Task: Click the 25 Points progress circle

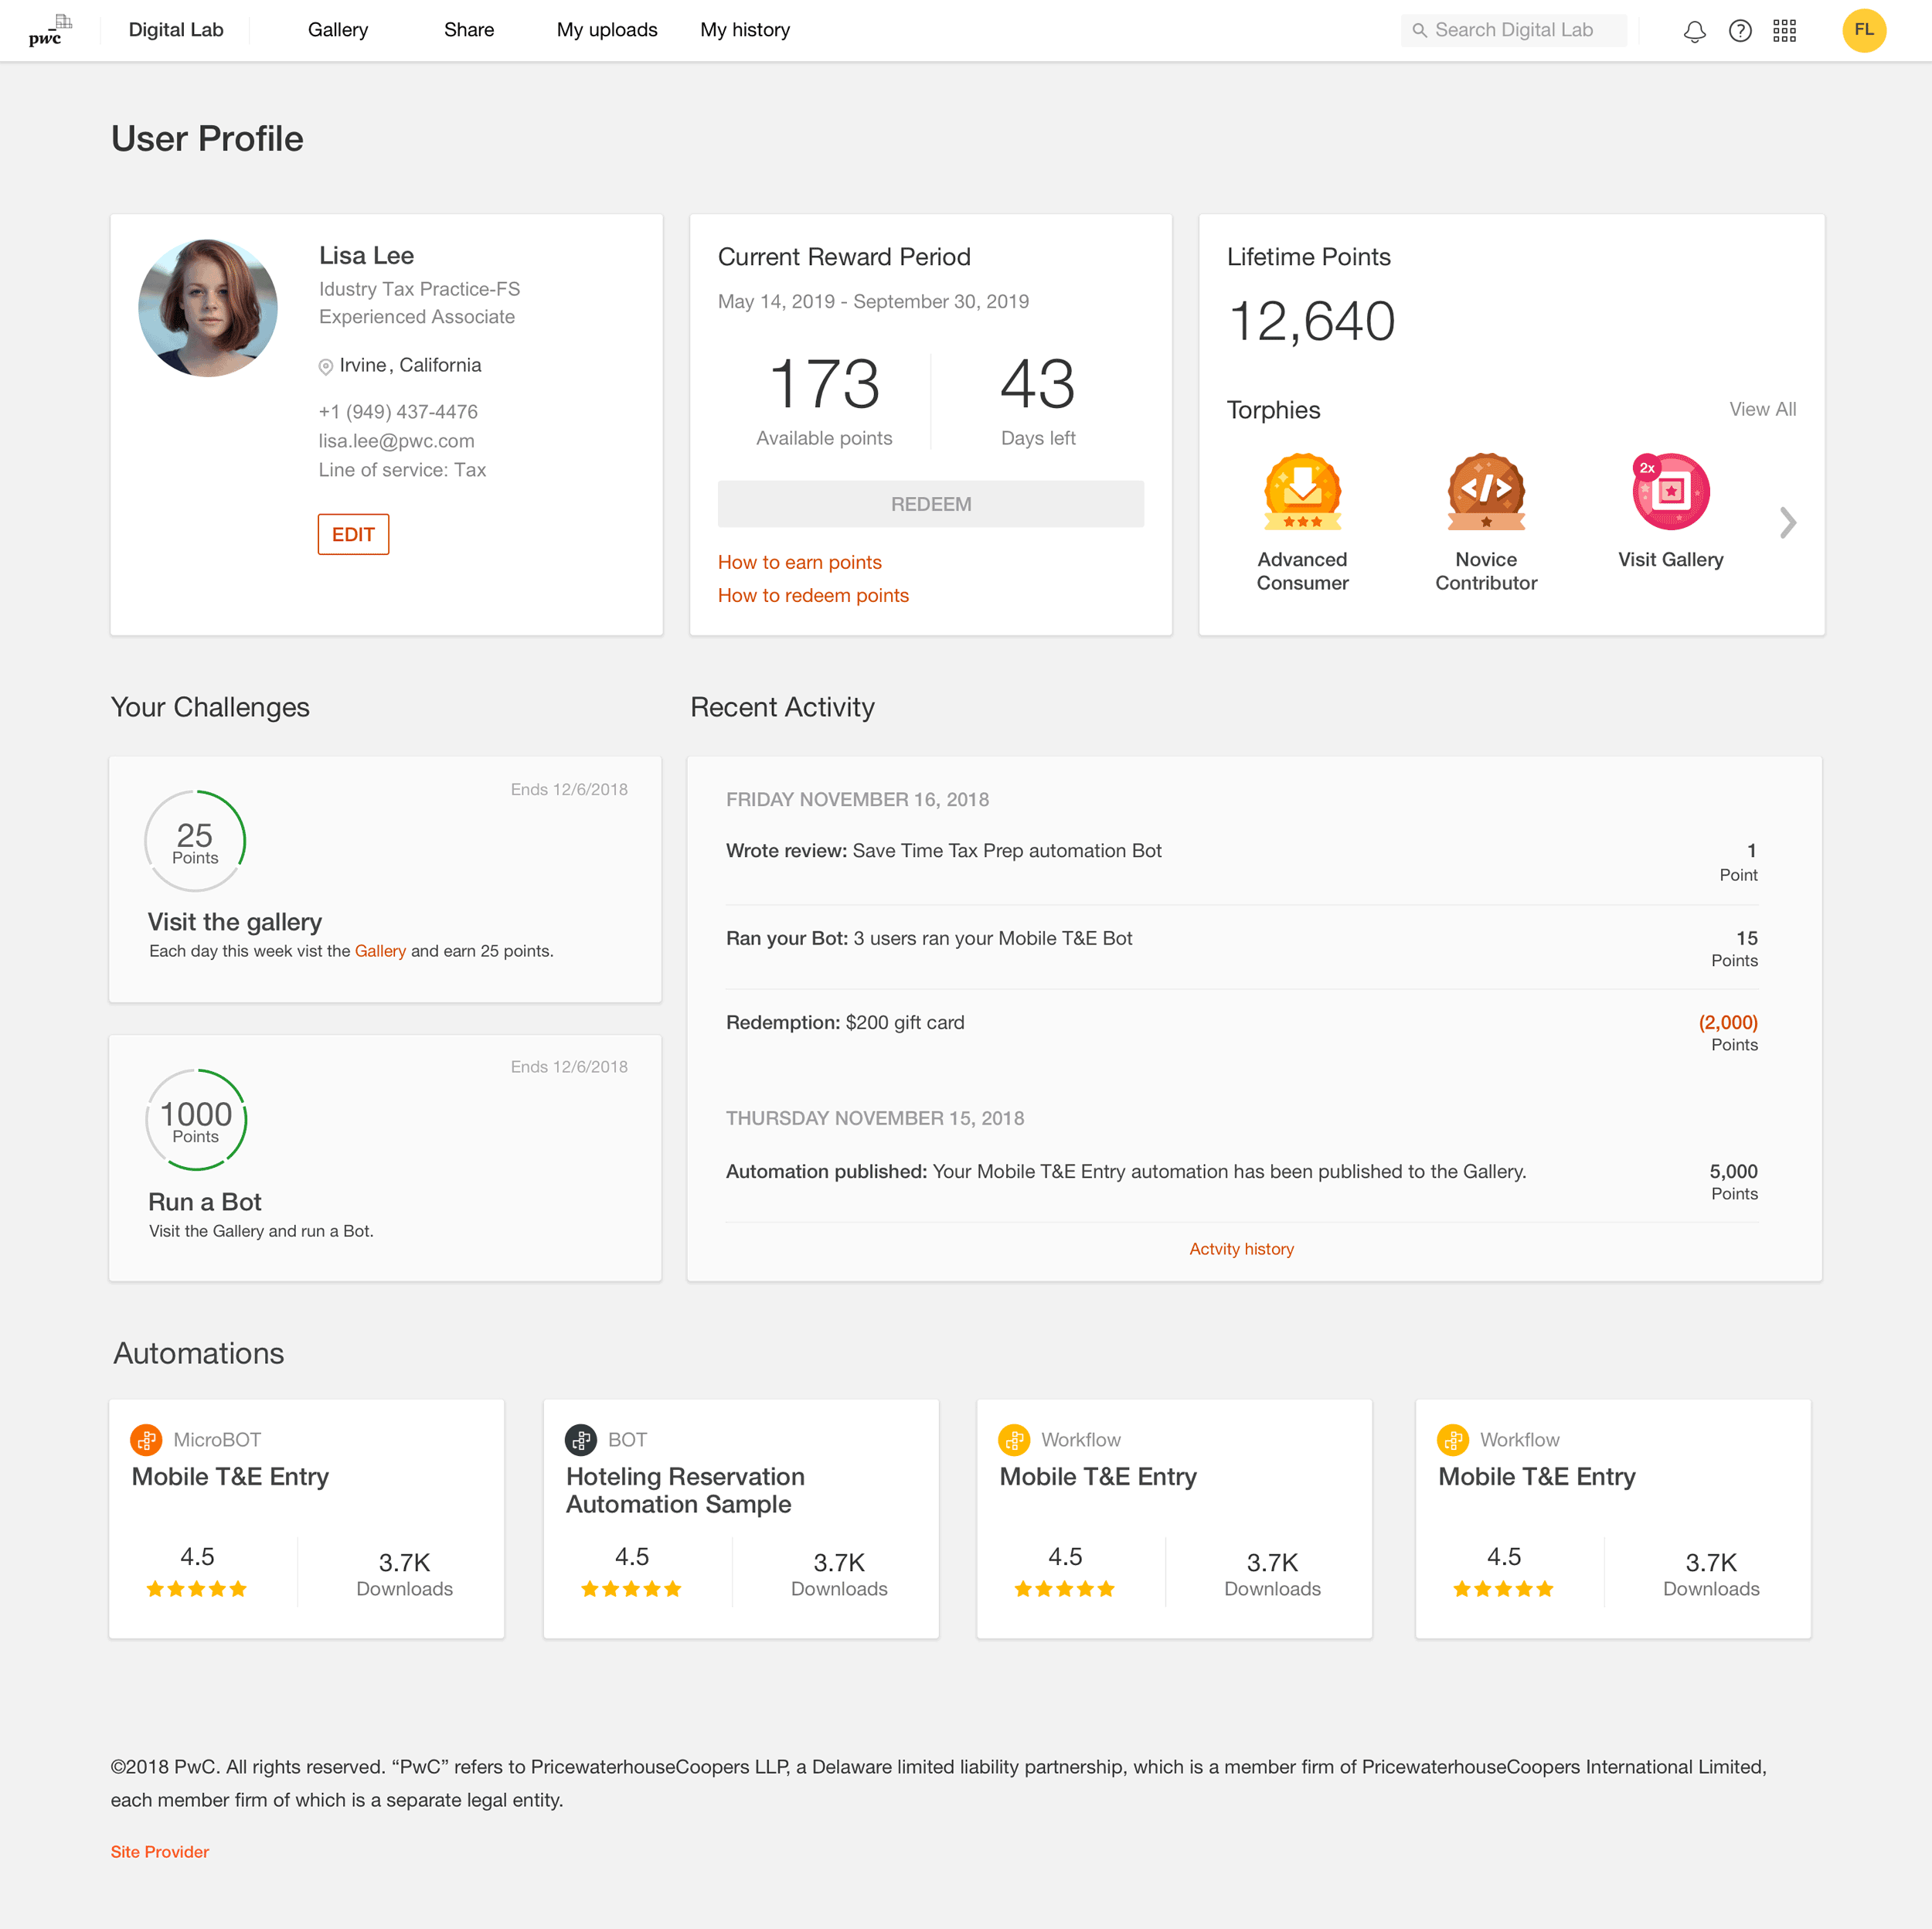Action: (195, 841)
